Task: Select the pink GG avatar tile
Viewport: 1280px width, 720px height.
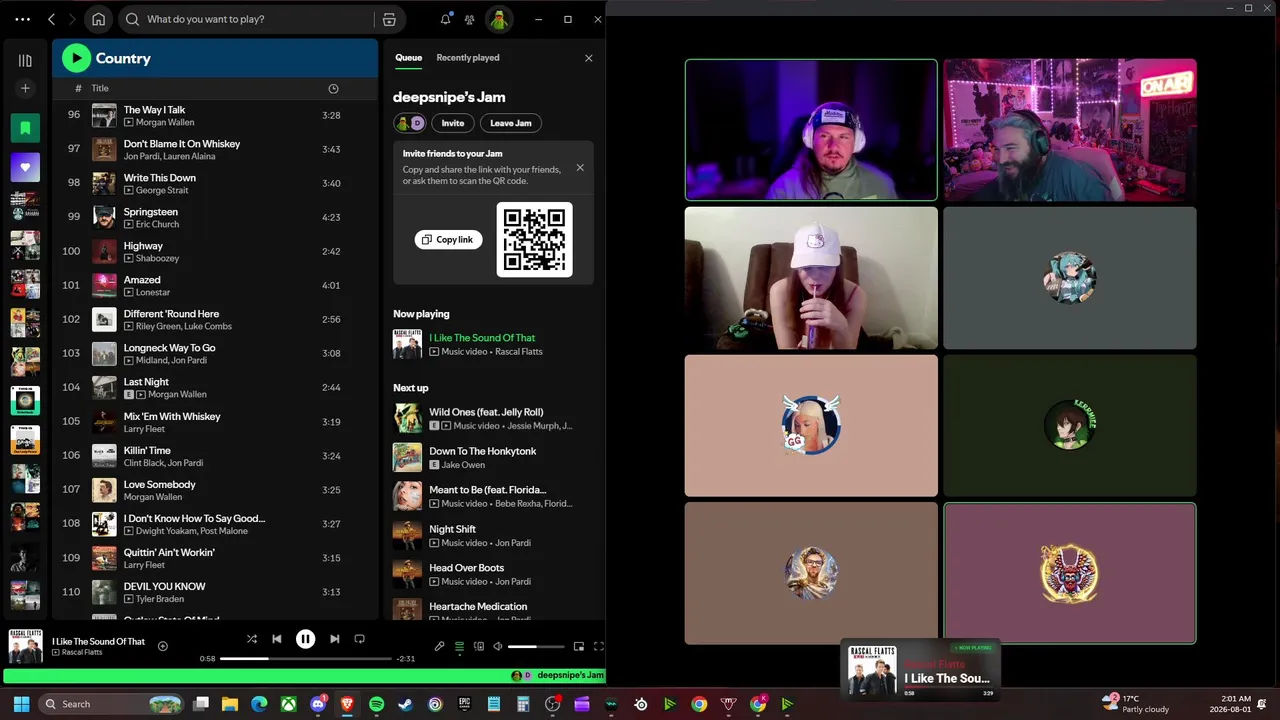Action: 811,425
